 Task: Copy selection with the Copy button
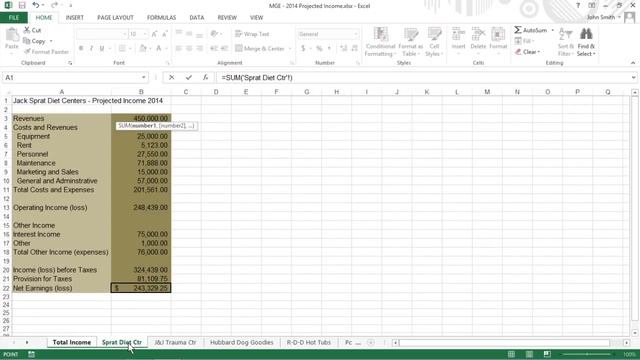tap(34, 41)
